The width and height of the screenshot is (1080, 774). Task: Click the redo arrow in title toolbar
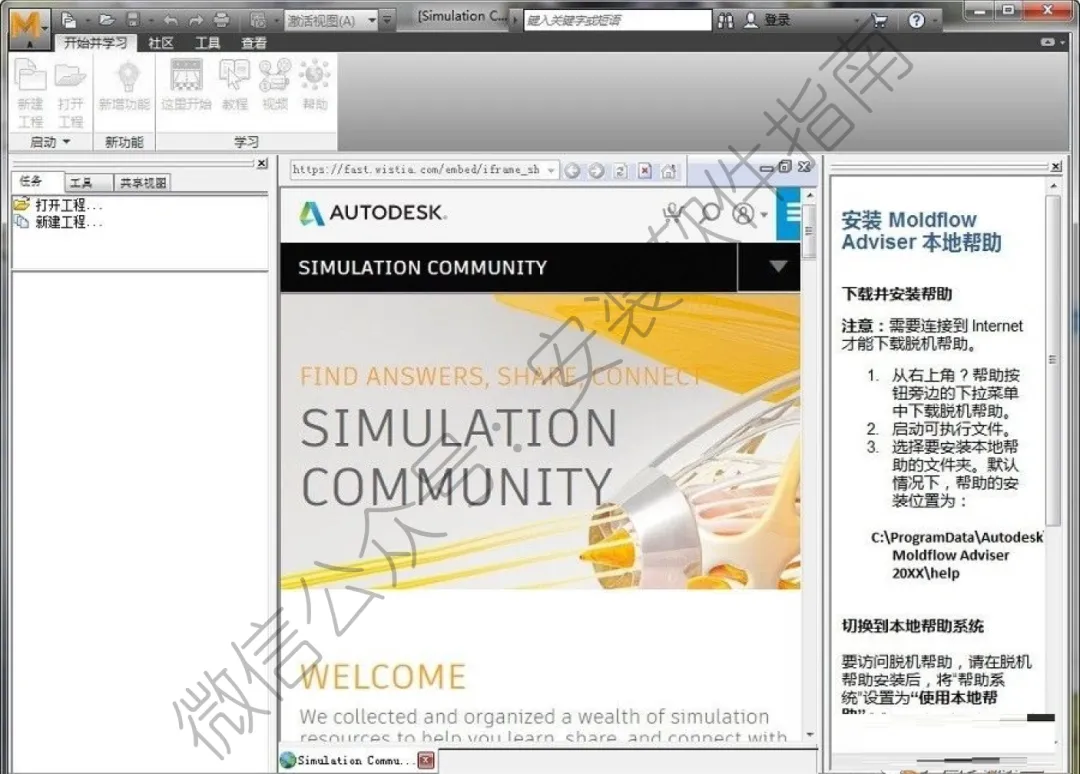coord(196,20)
